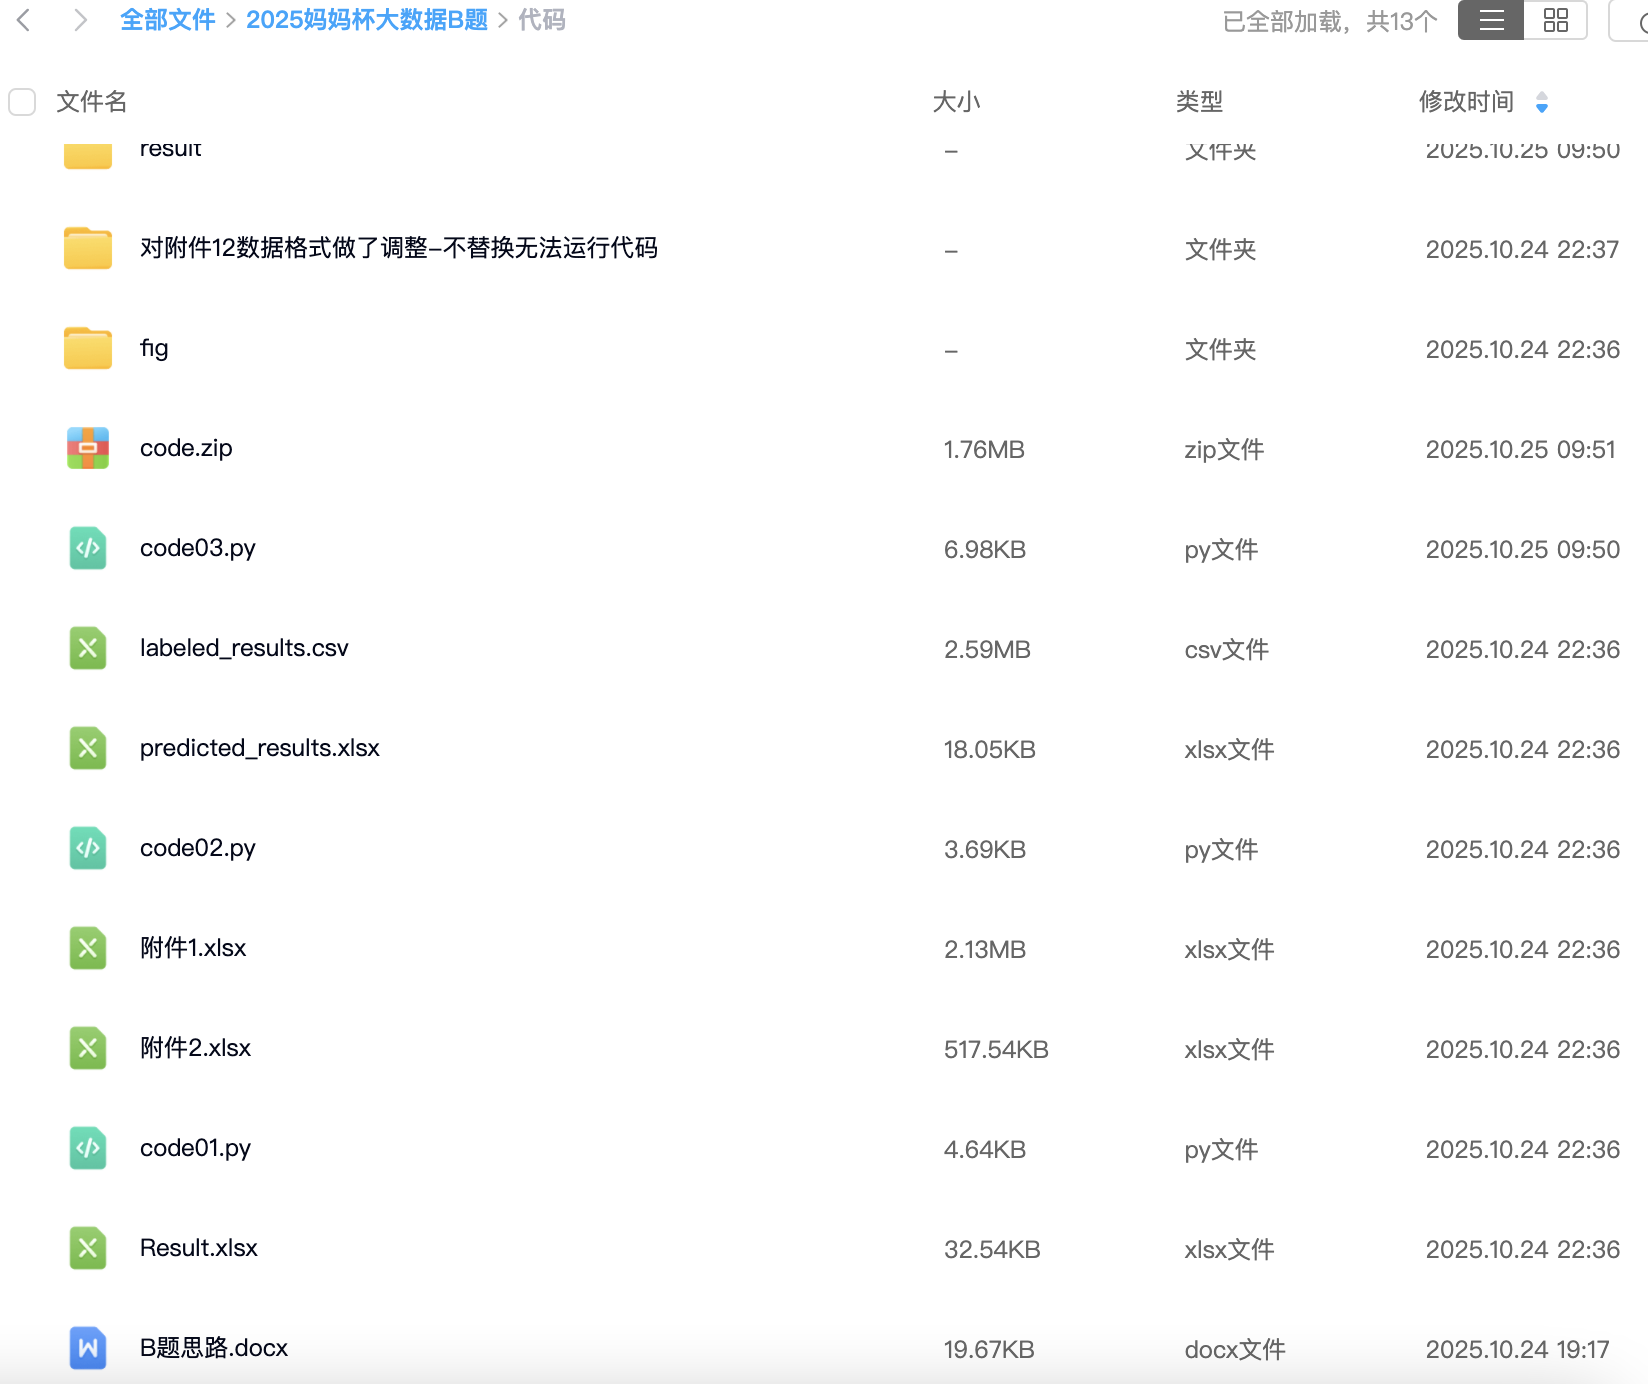The image size is (1648, 1384).
Task: Click the forward navigation arrow
Action: [x=80, y=20]
